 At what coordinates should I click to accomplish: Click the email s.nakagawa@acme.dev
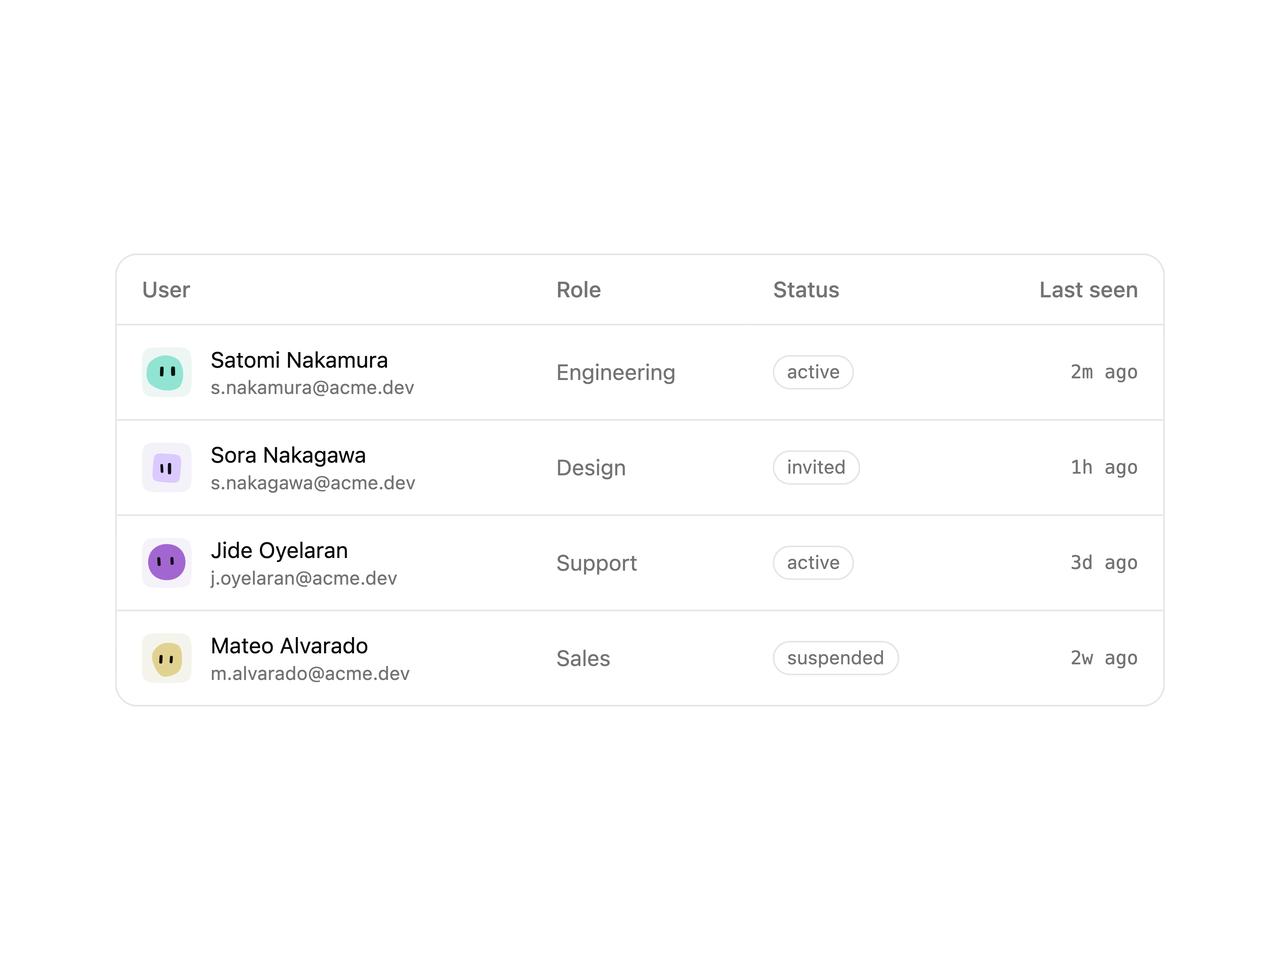point(313,483)
